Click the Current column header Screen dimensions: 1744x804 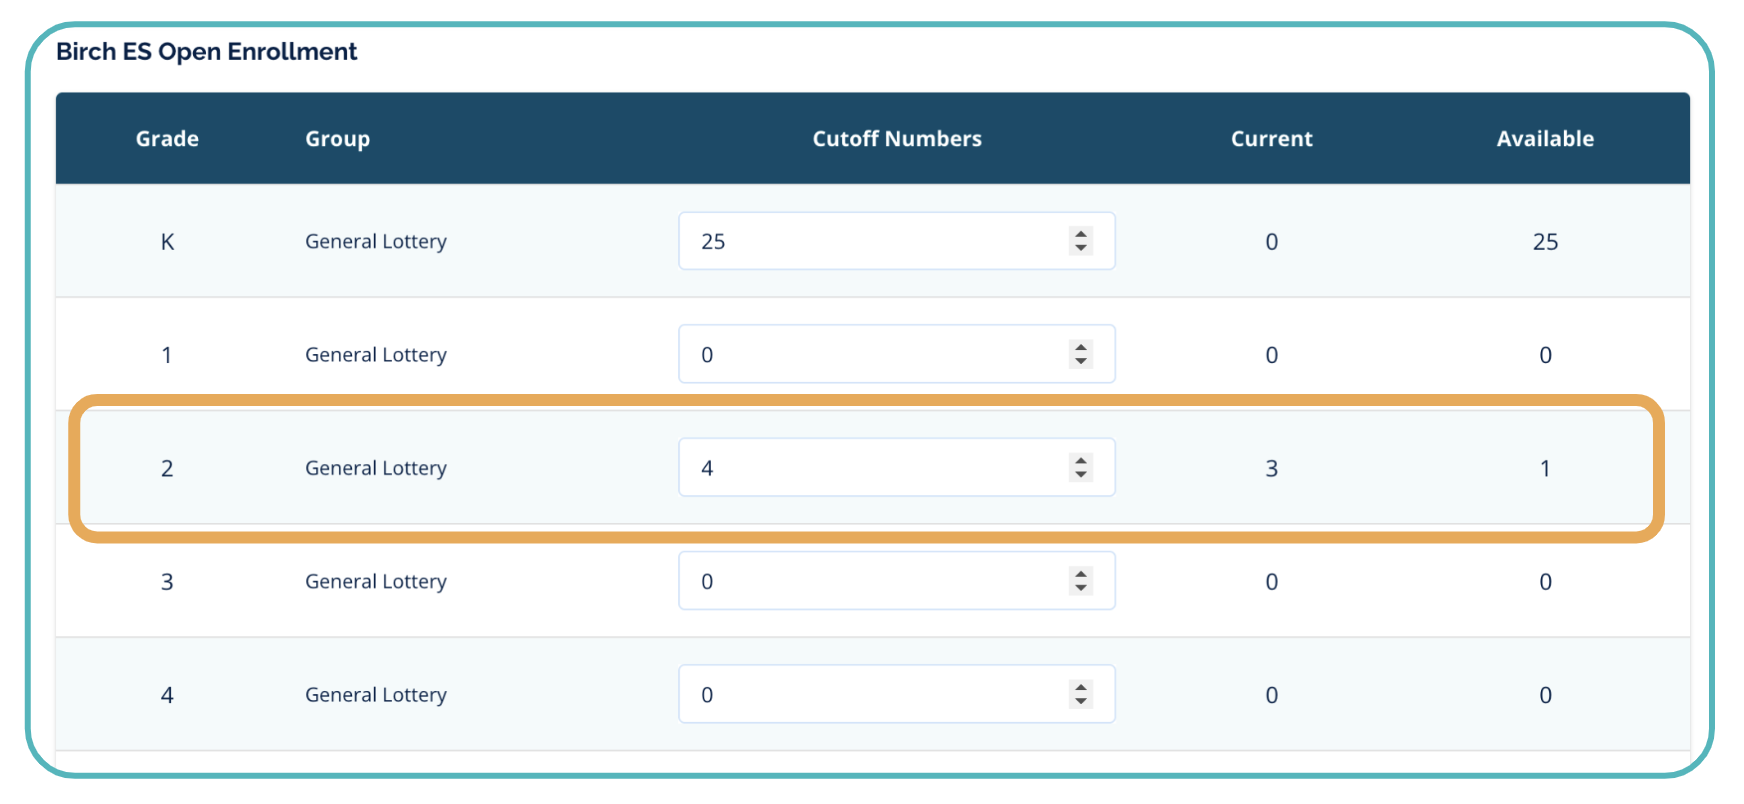(x=1271, y=139)
